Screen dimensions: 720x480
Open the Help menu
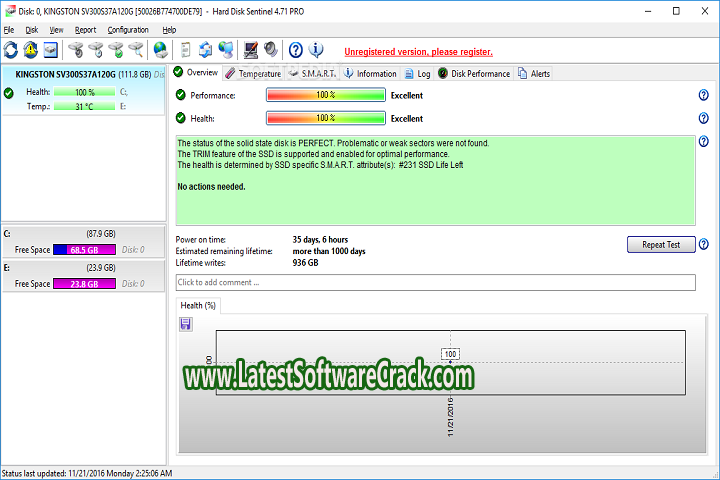pos(169,30)
